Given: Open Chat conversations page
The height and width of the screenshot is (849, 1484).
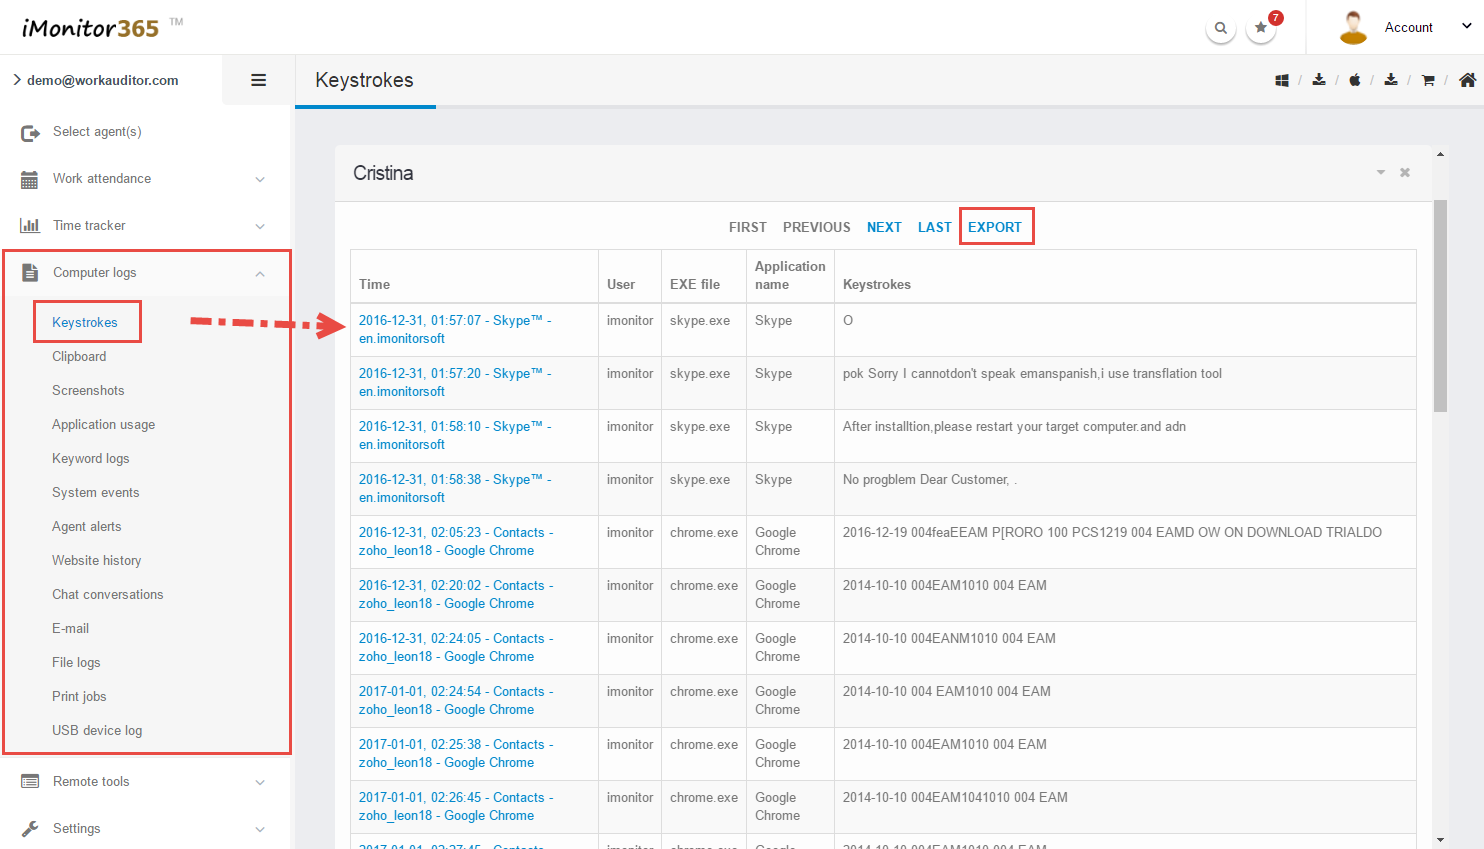Looking at the screenshot, I should click(107, 595).
